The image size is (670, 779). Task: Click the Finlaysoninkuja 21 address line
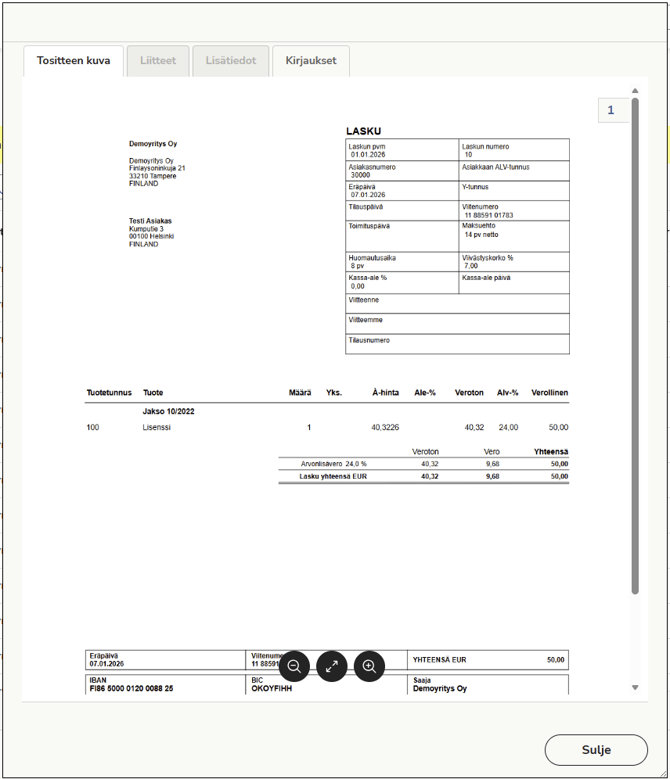157,168
